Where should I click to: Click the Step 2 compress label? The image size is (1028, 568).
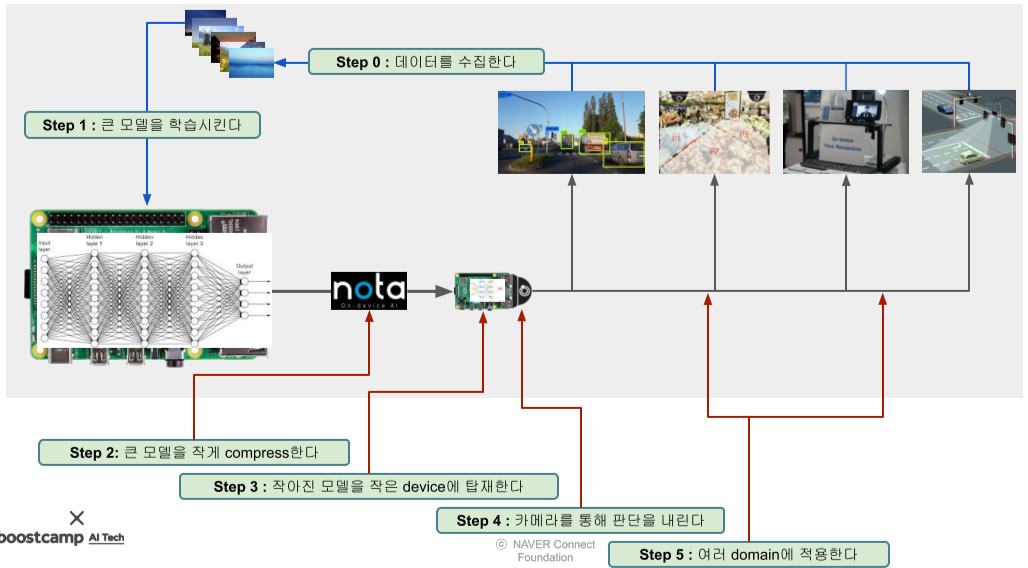click(194, 453)
